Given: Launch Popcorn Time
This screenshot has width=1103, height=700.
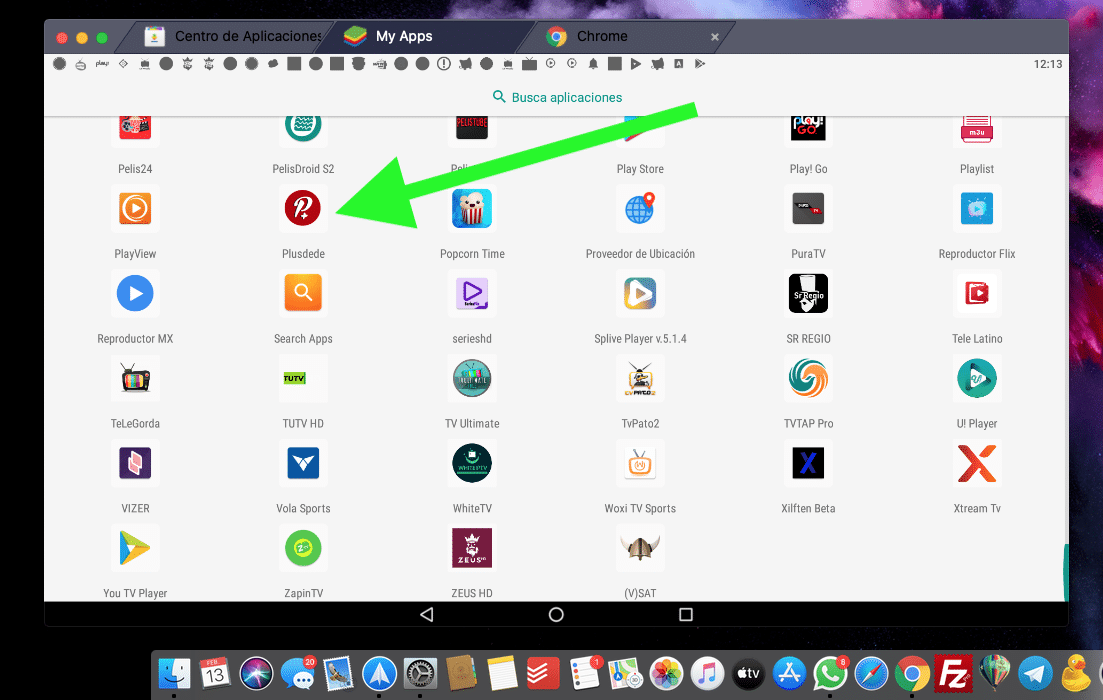Looking at the screenshot, I should pos(471,209).
